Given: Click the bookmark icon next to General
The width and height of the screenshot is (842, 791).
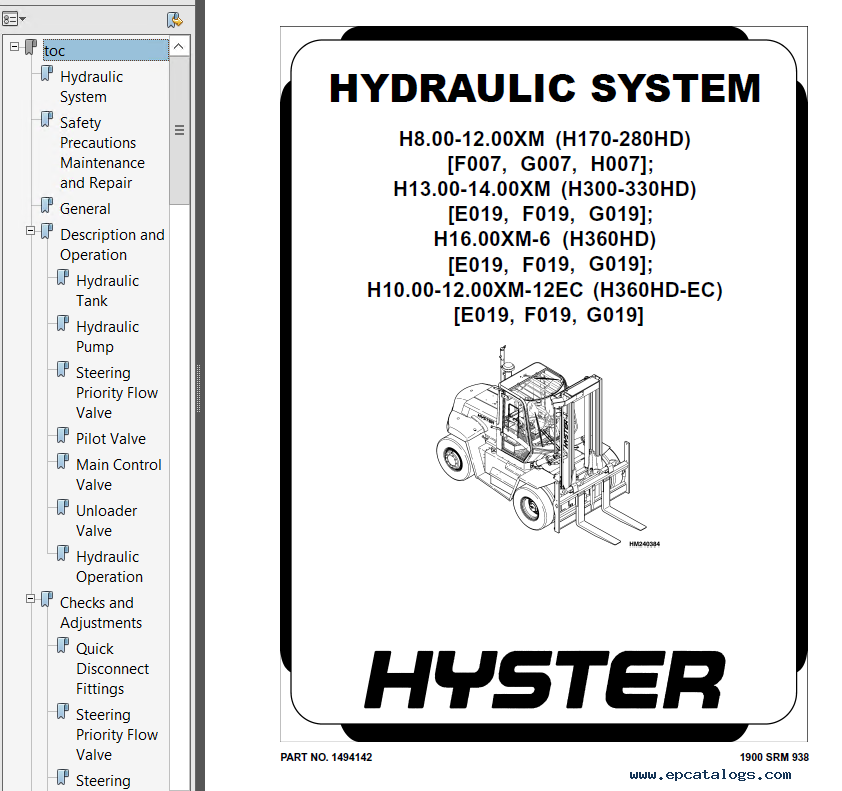Looking at the screenshot, I should pos(47,207).
